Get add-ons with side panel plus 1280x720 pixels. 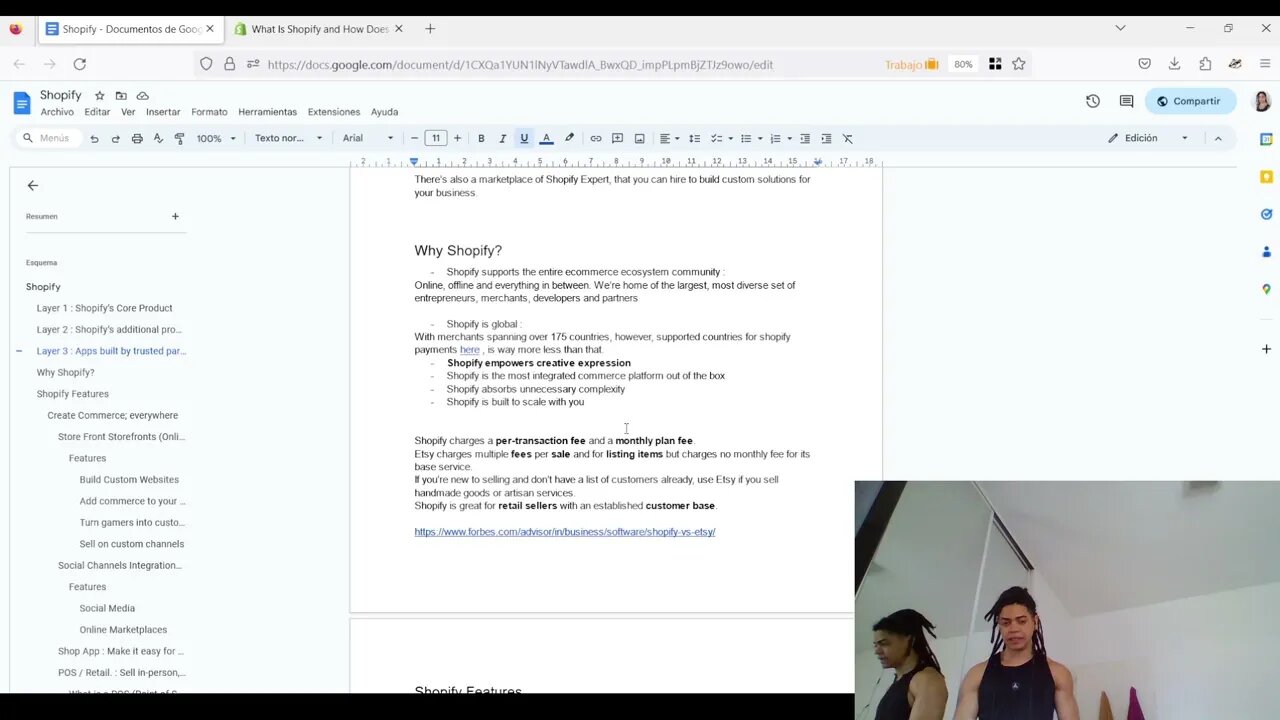point(1266,349)
